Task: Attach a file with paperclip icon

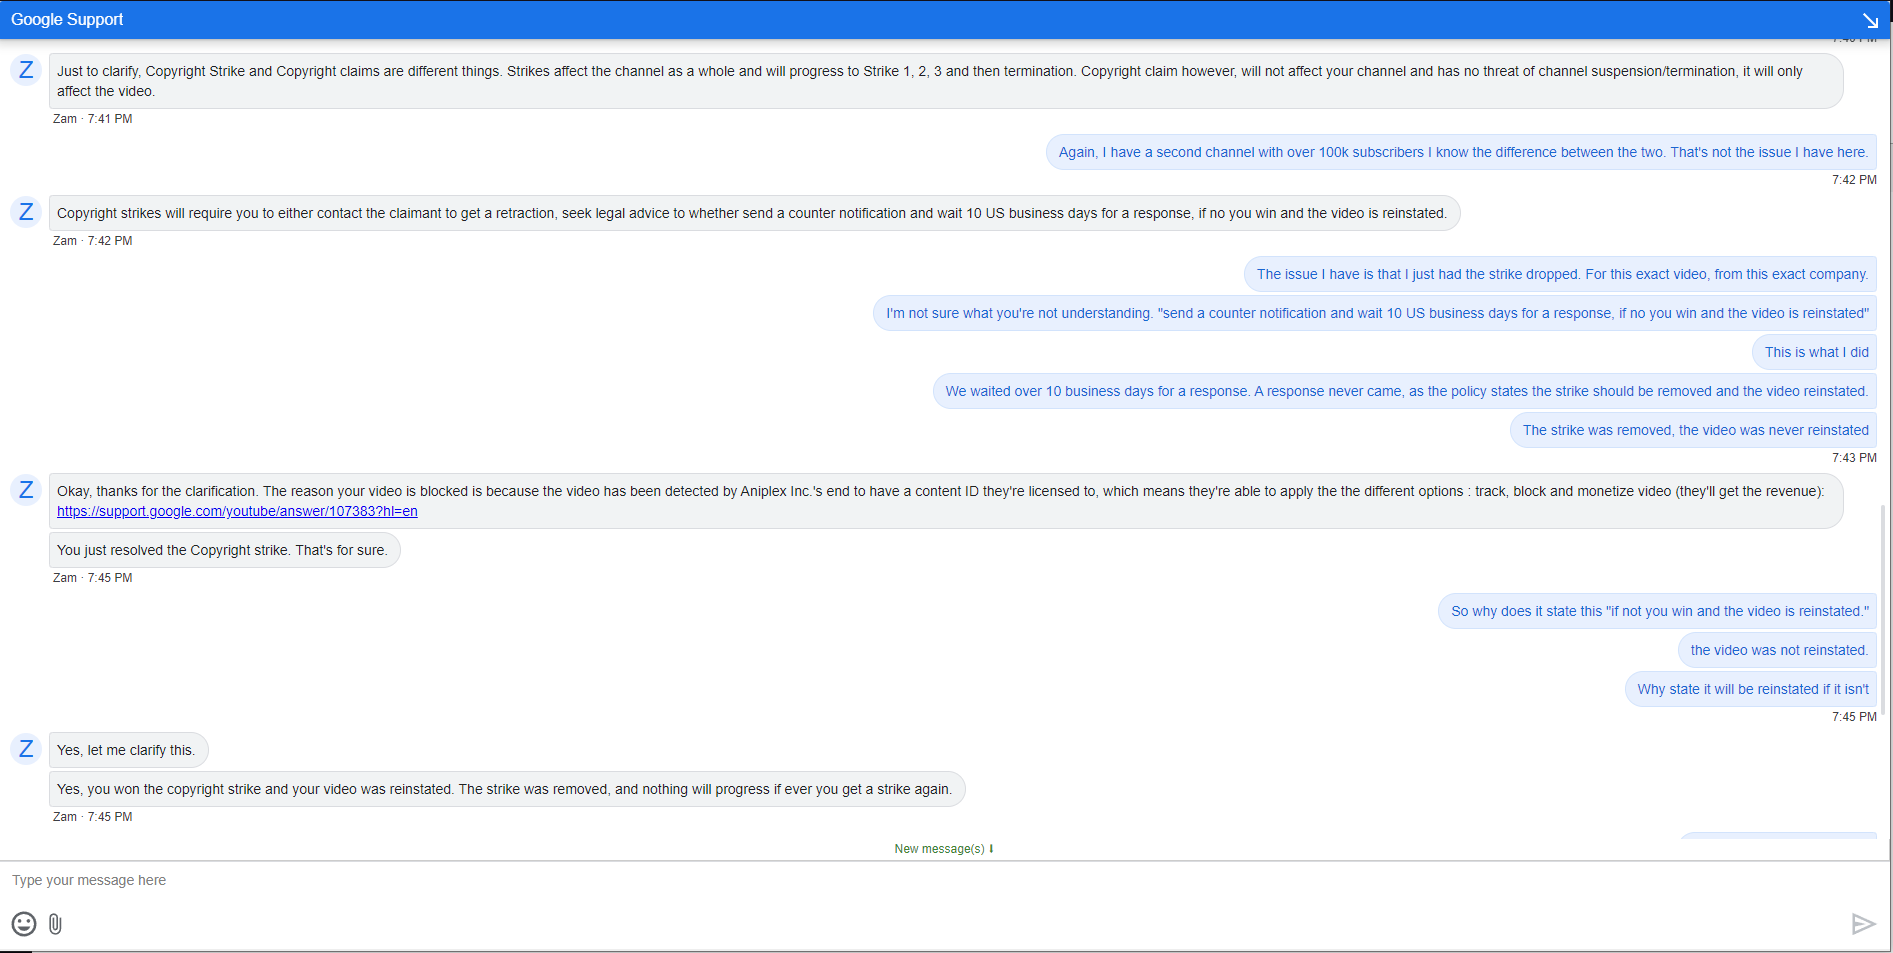Action: click(55, 924)
